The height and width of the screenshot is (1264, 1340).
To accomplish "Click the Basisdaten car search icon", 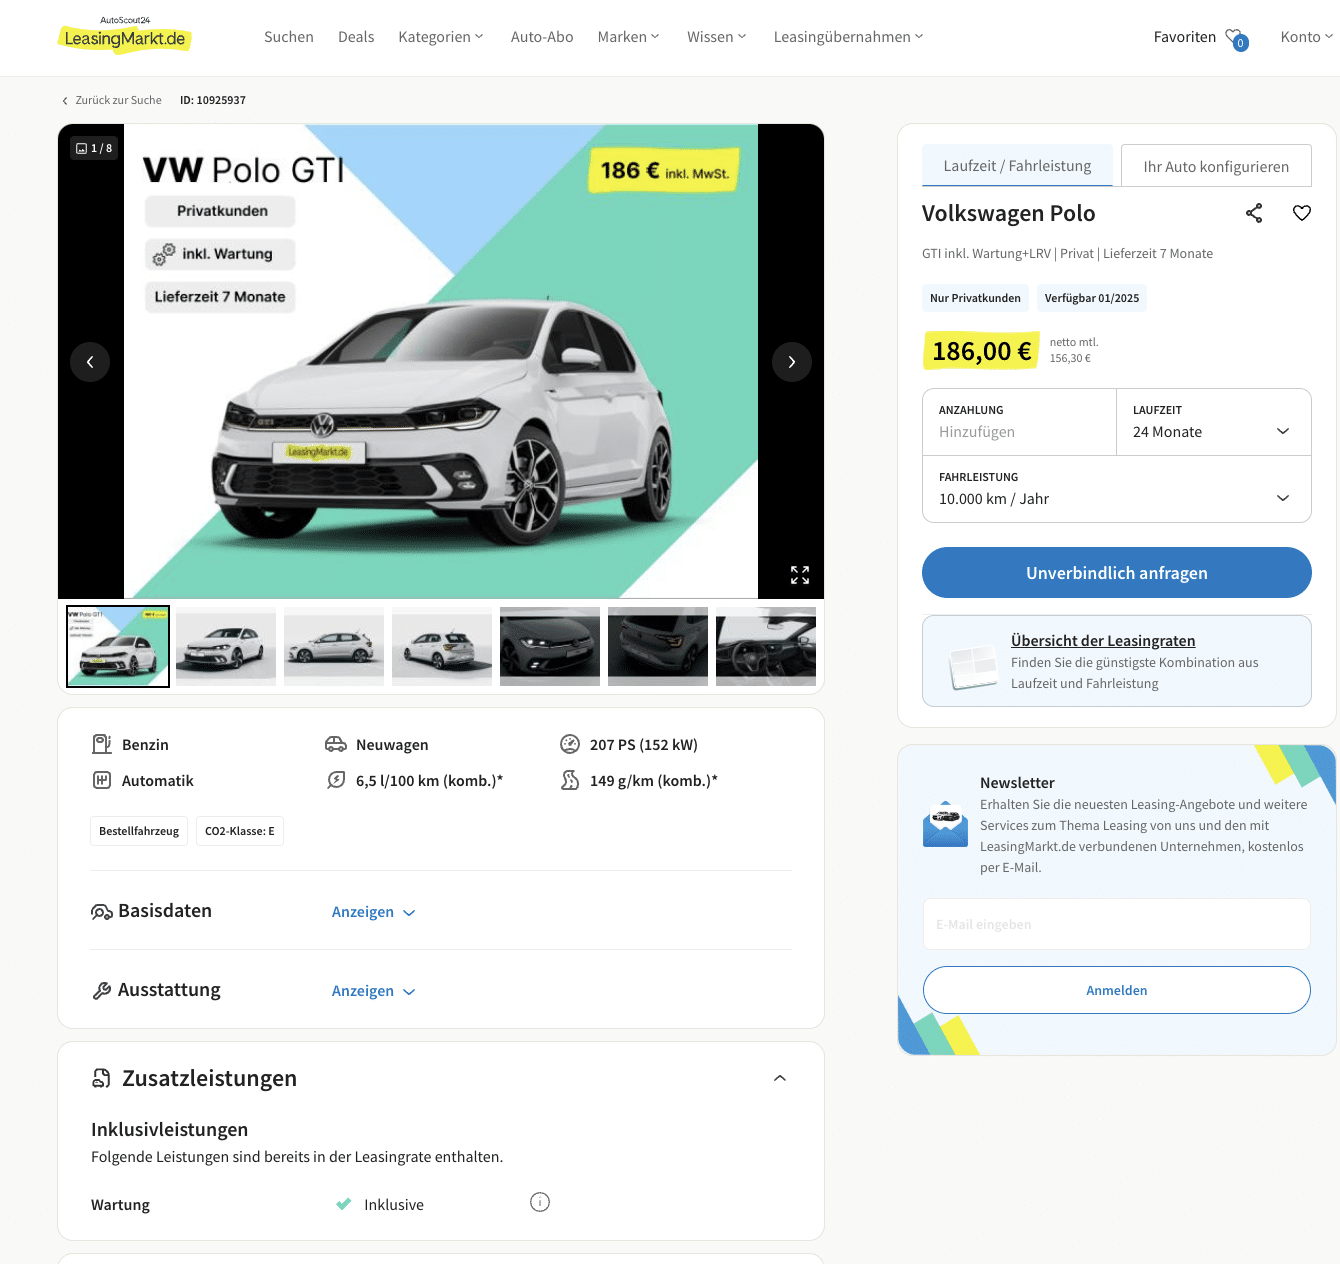I will point(102,912).
